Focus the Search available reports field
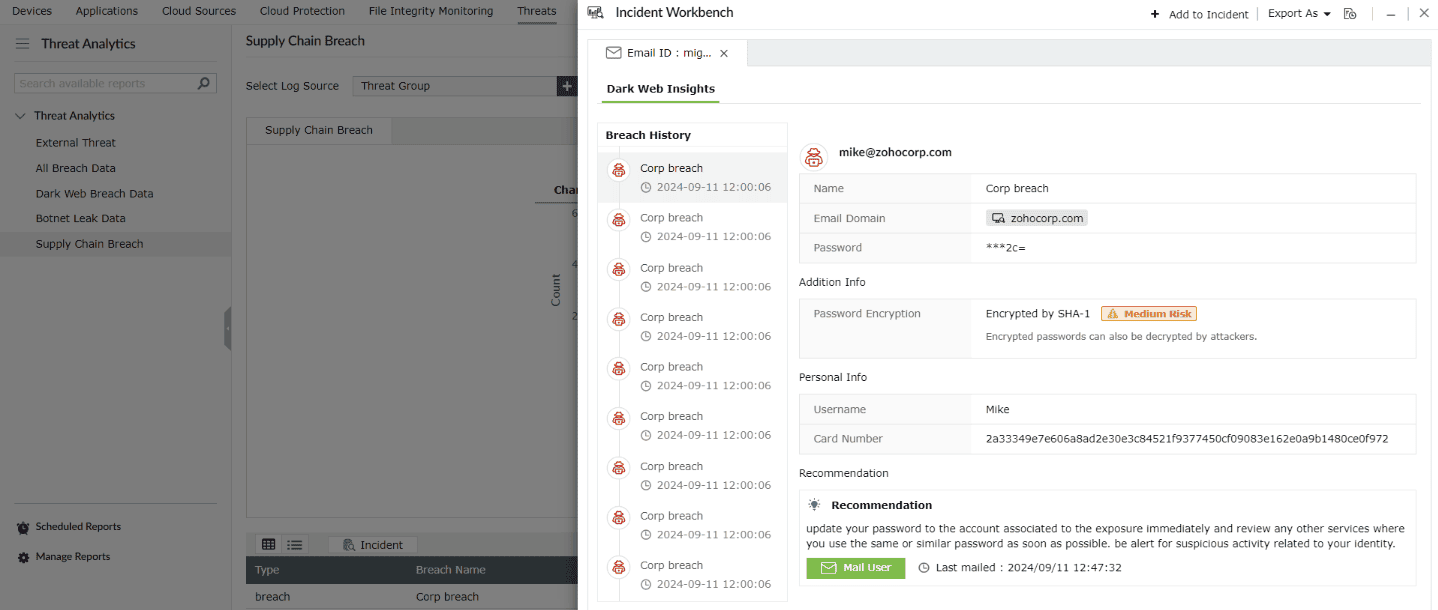 [x=105, y=84]
